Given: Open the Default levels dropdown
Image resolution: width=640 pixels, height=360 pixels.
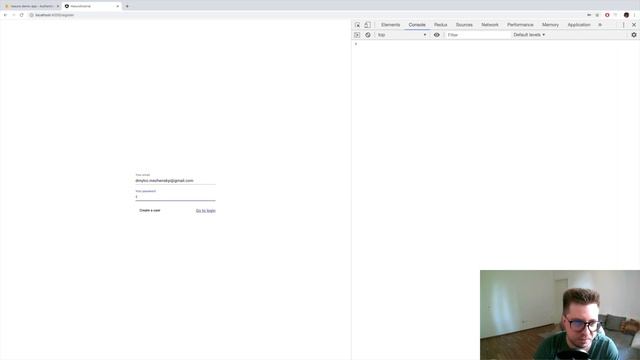Looking at the screenshot, I should click(529, 35).
